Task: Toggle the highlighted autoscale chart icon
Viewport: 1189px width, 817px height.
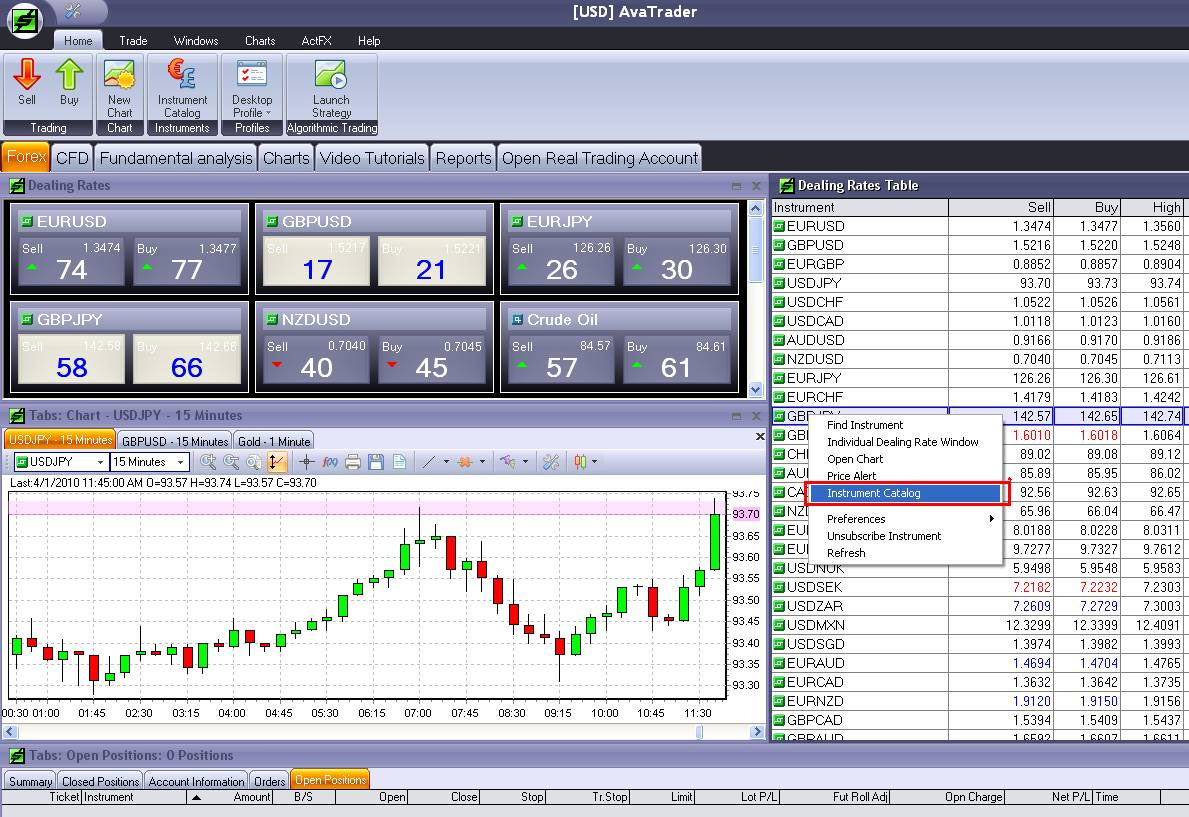Action: (x=277, y=461)
